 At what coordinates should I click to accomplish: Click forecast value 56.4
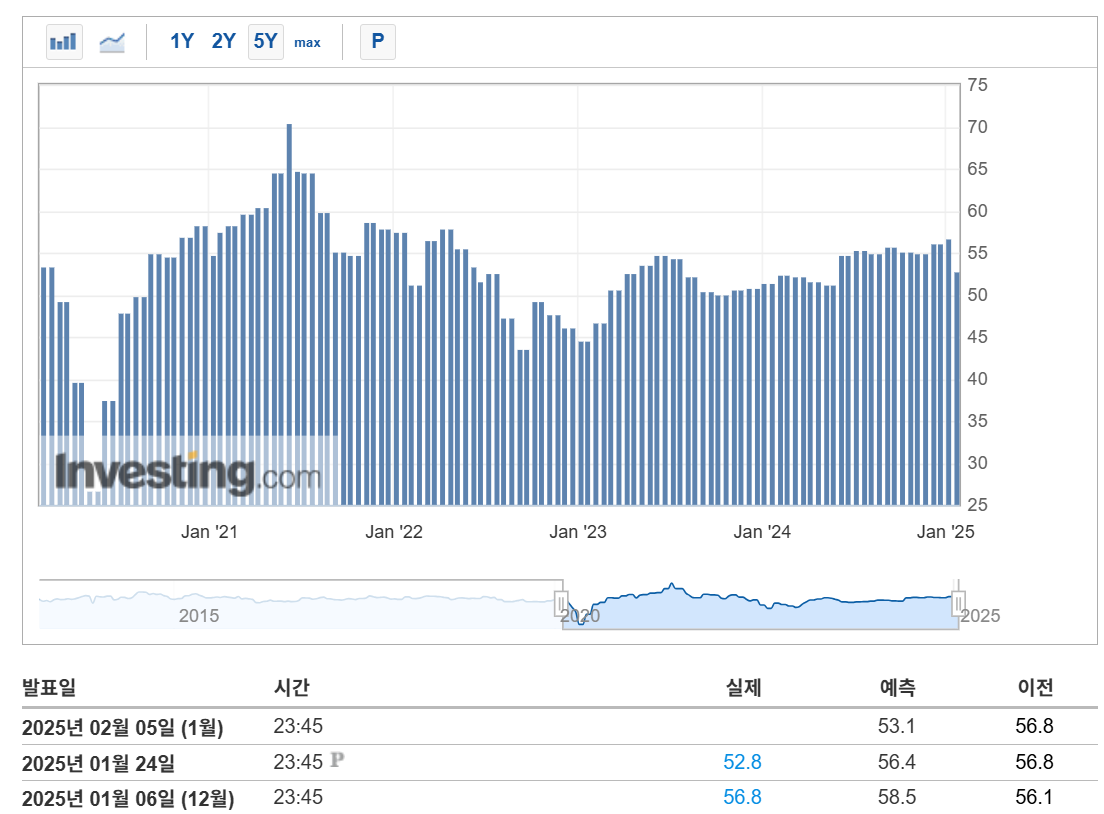pyautogui.click(x=896, y=762)
